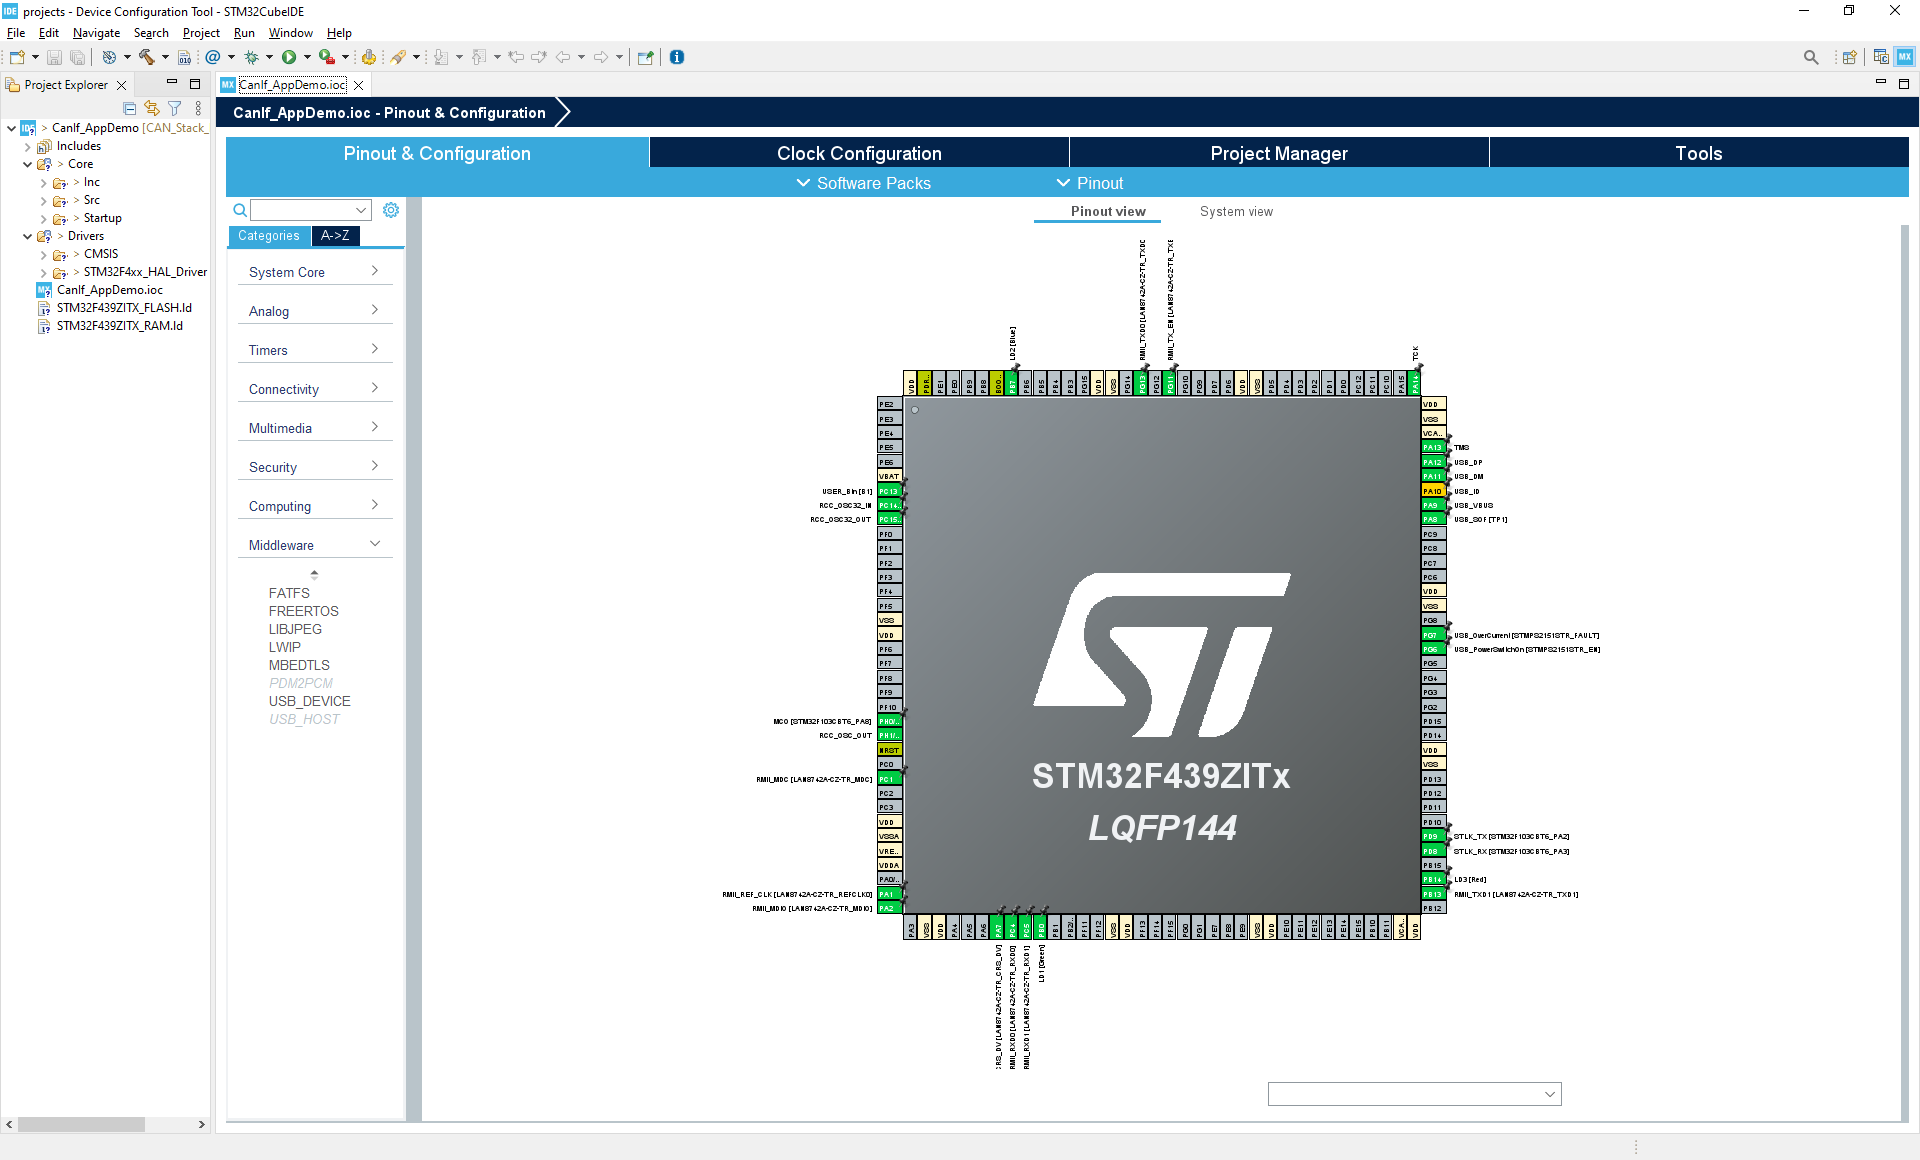Switch to System view

tap(1236, 212)
